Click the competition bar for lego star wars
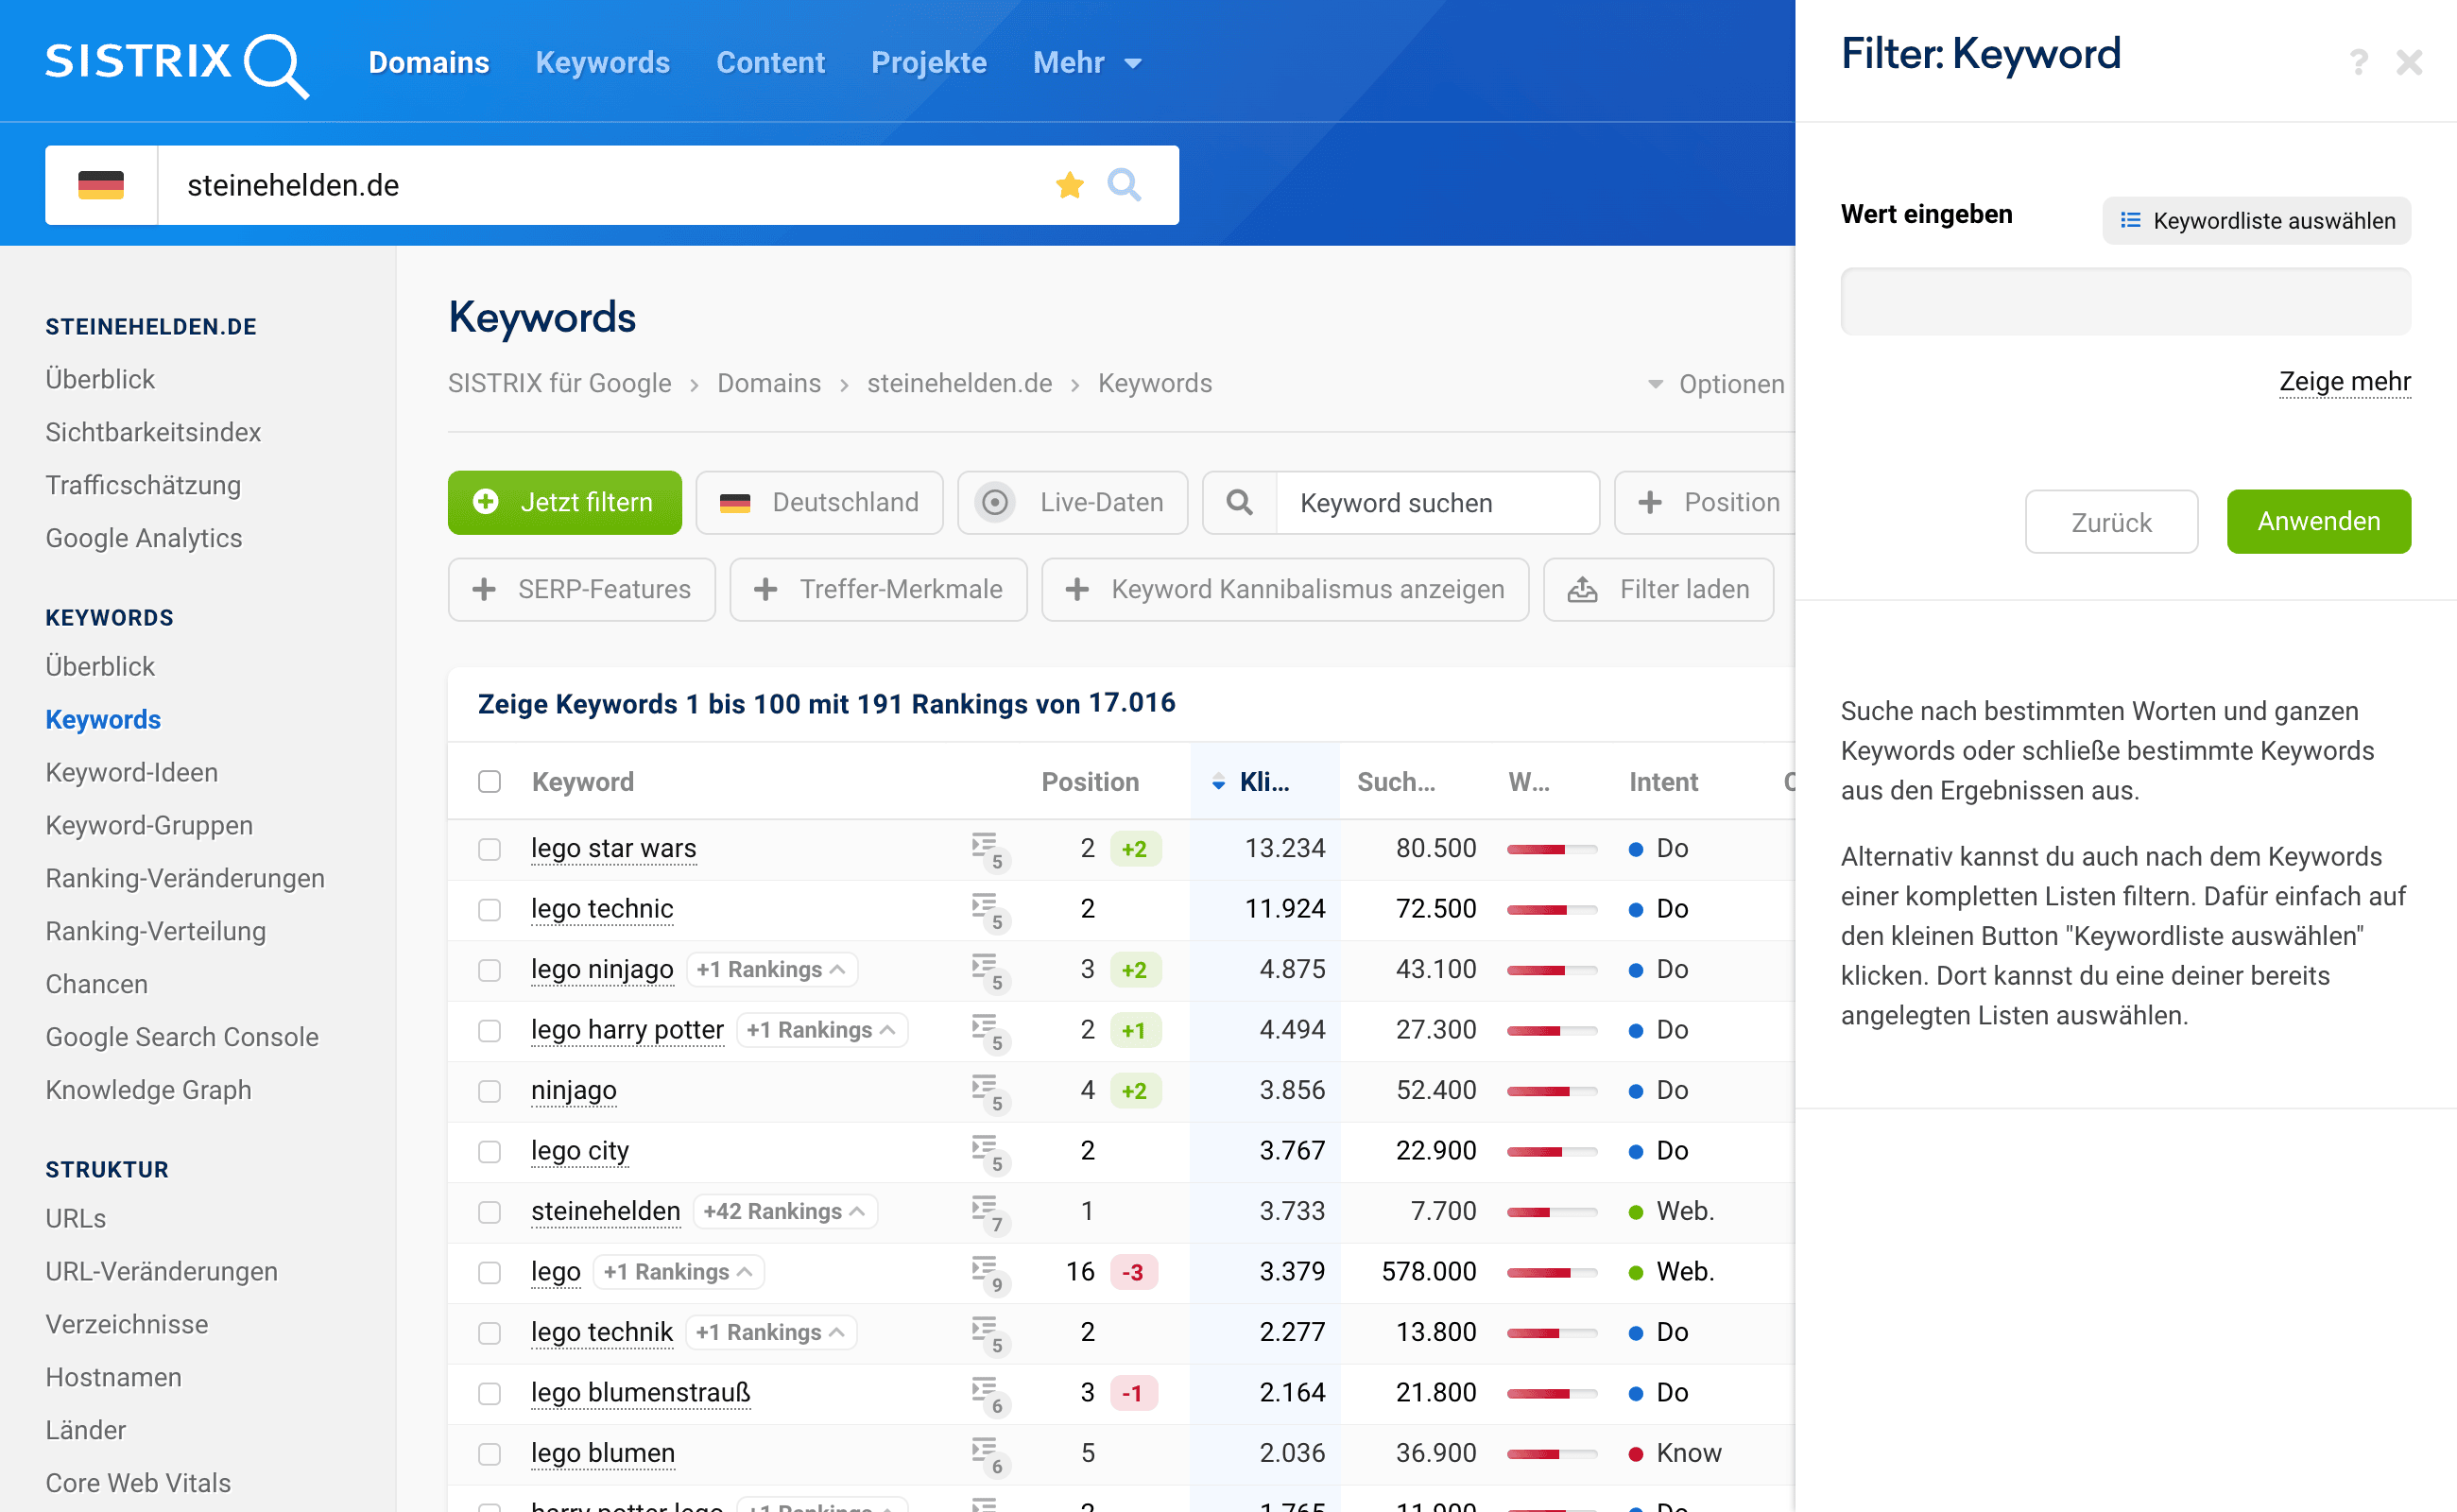 tap(1550, 849)
